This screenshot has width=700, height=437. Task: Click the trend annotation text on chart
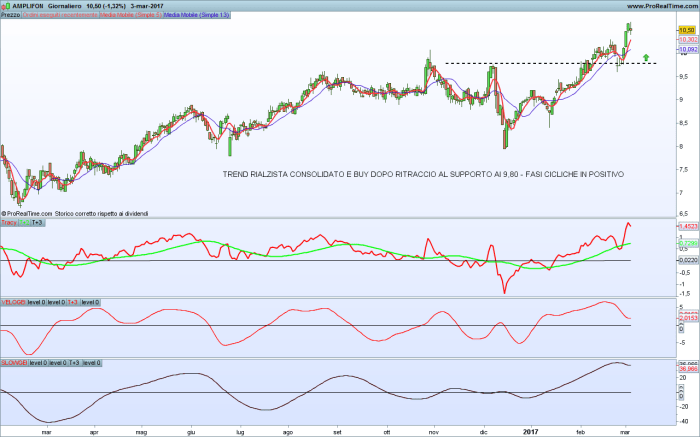click(x=423, y=174)
